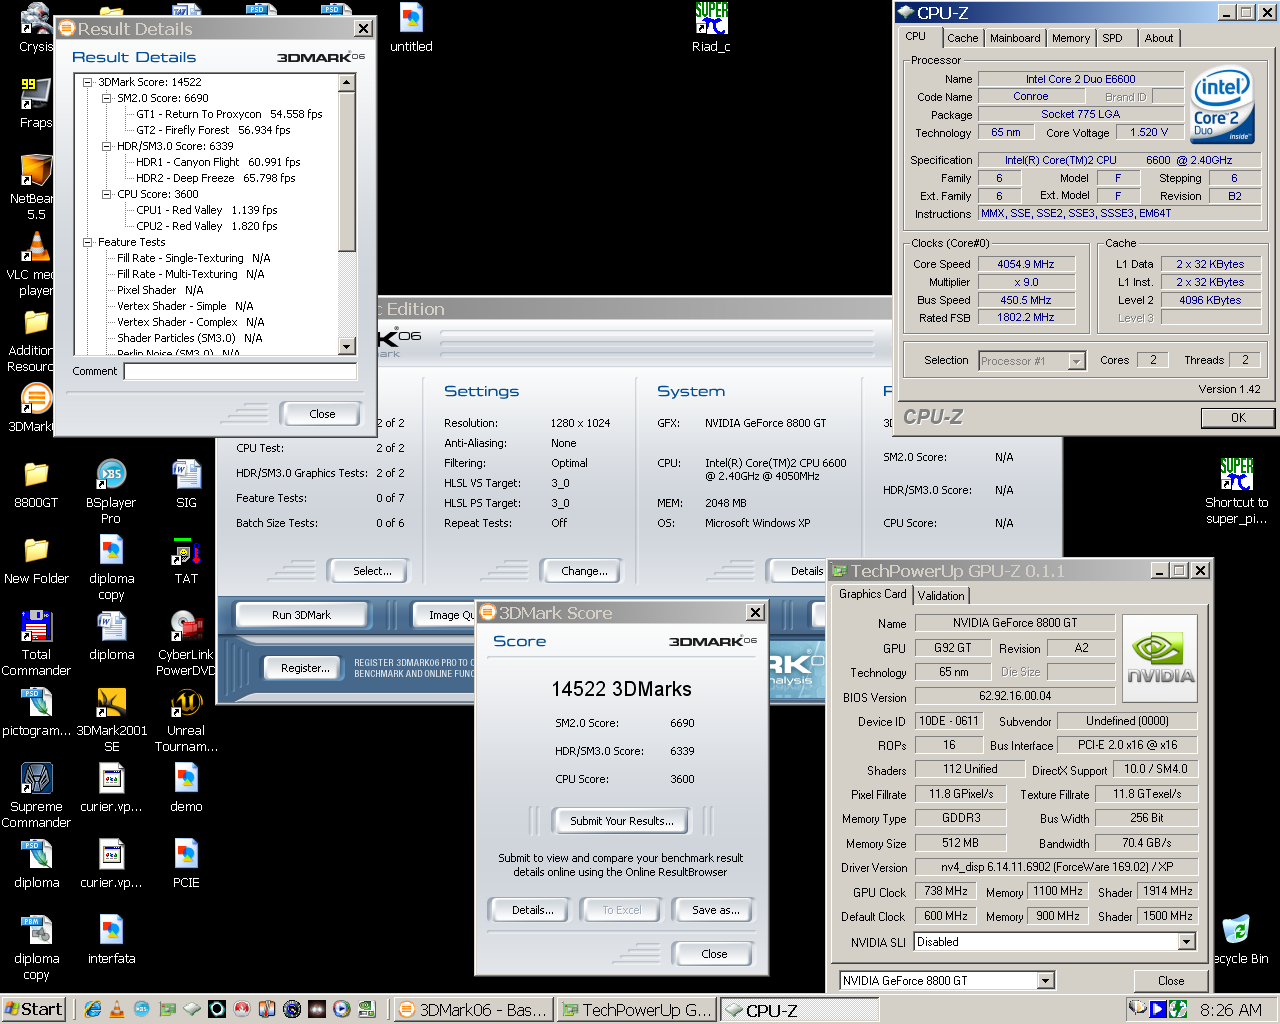1280x1024 pixels.
Task: Launch CyberLink PowerDVD desktop shortcut
Action: coord(186,642)
